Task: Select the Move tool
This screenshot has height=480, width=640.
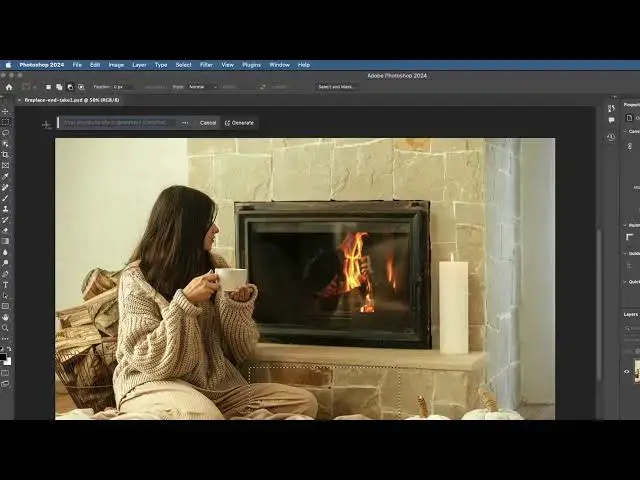Action: [x=5, y=111]
